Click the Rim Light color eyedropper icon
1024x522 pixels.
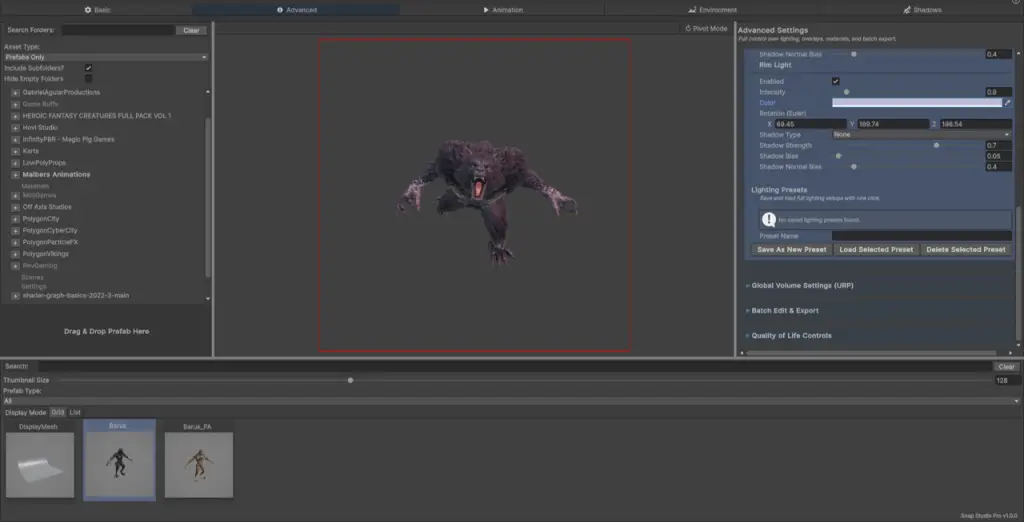1007,102
